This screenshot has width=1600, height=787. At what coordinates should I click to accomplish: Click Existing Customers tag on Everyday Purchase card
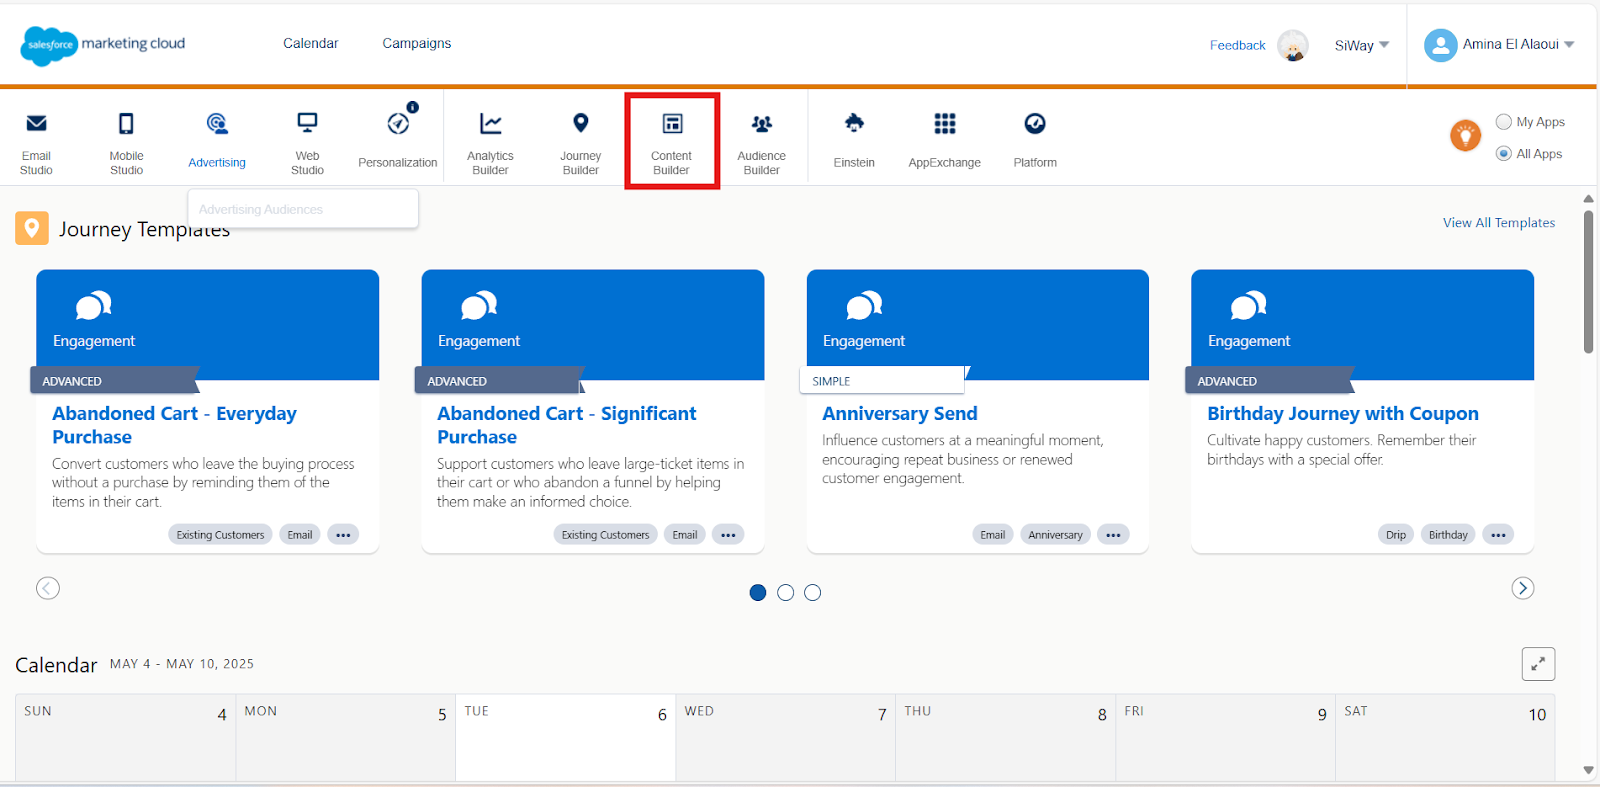(x=220, y=535)
